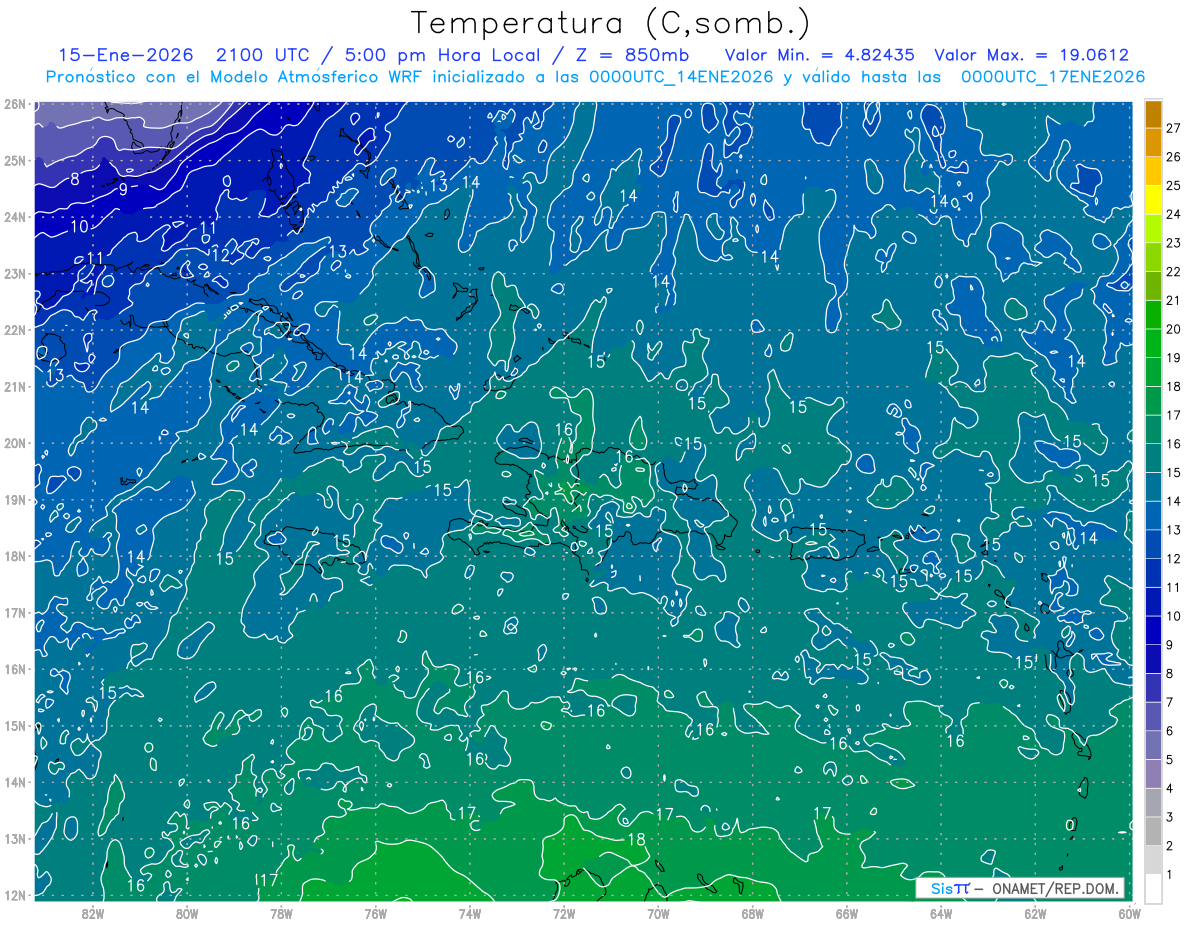Click the "9" contour label on the map
This screenshot has width=1200, height=927.
(123, 188)
